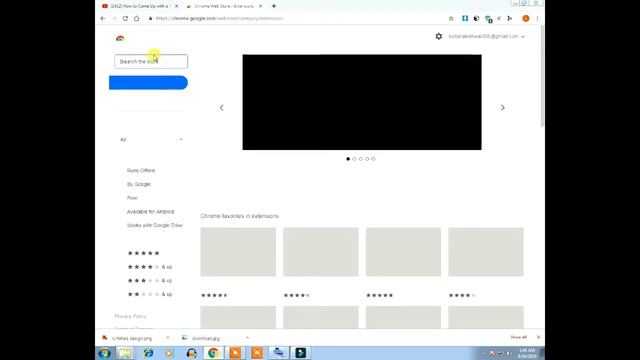Close the Chrome Web Store tab
Image resolution: width=640 pixels, height=360 pixels.
pyautogui.click(x=260, y=6)
